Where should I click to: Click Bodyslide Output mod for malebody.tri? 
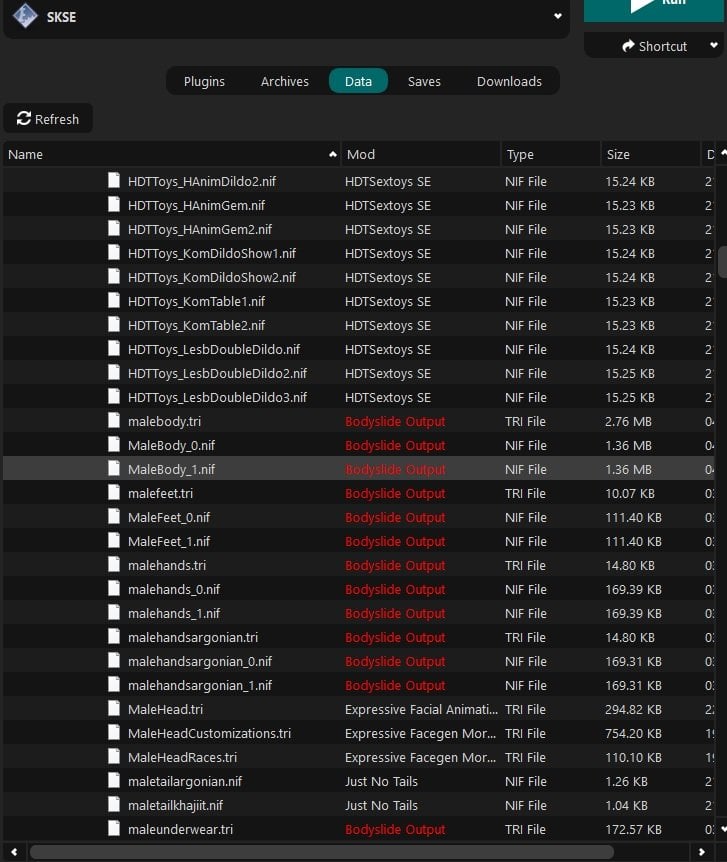tap(395, 422)
